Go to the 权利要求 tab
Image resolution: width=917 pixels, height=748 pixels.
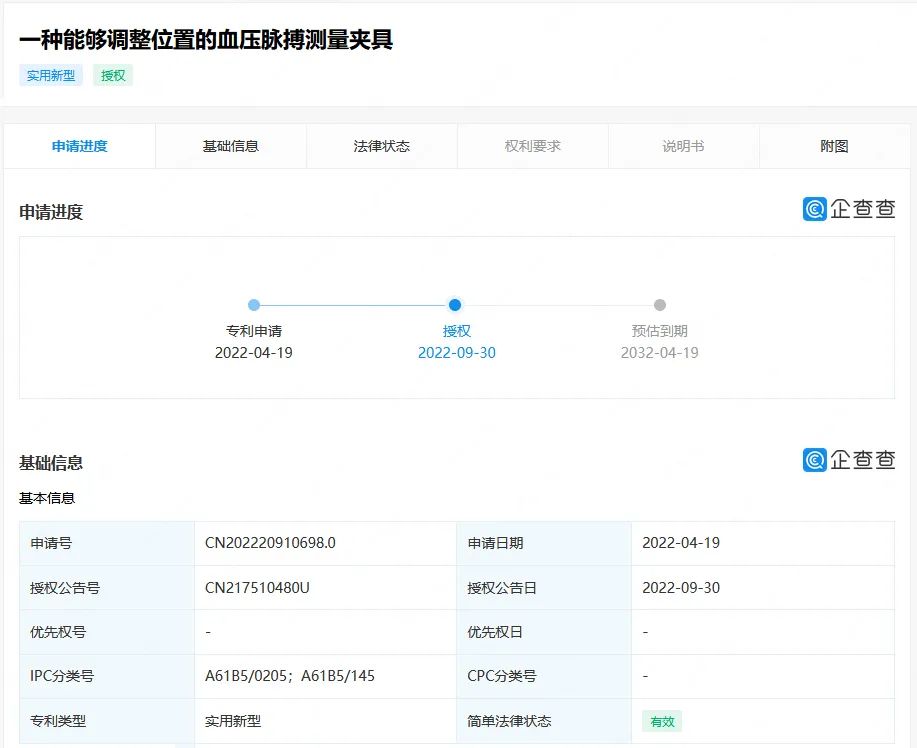click(533, 146)
